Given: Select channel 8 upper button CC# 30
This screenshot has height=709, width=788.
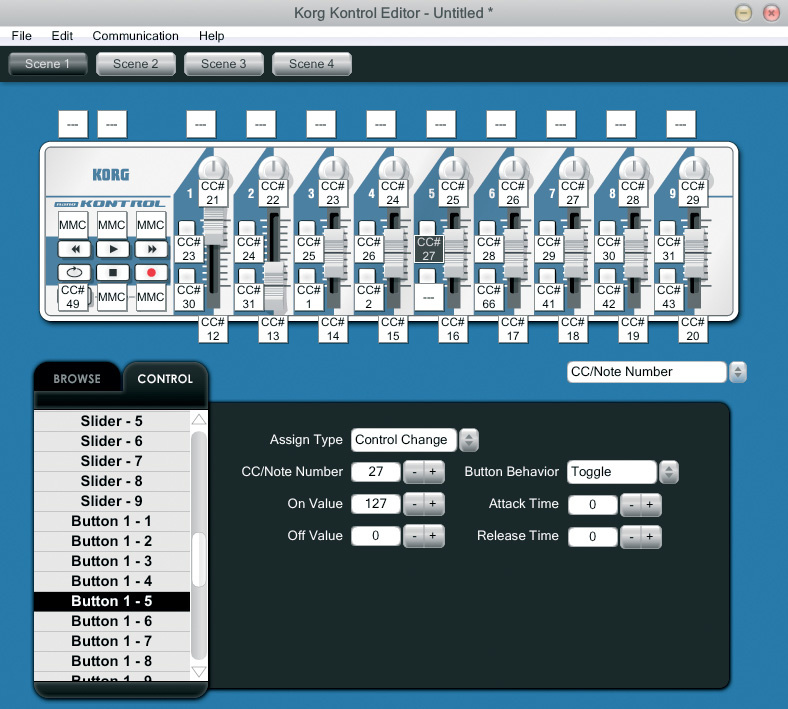Looking at the screenshot, I should tap(609, 249).
